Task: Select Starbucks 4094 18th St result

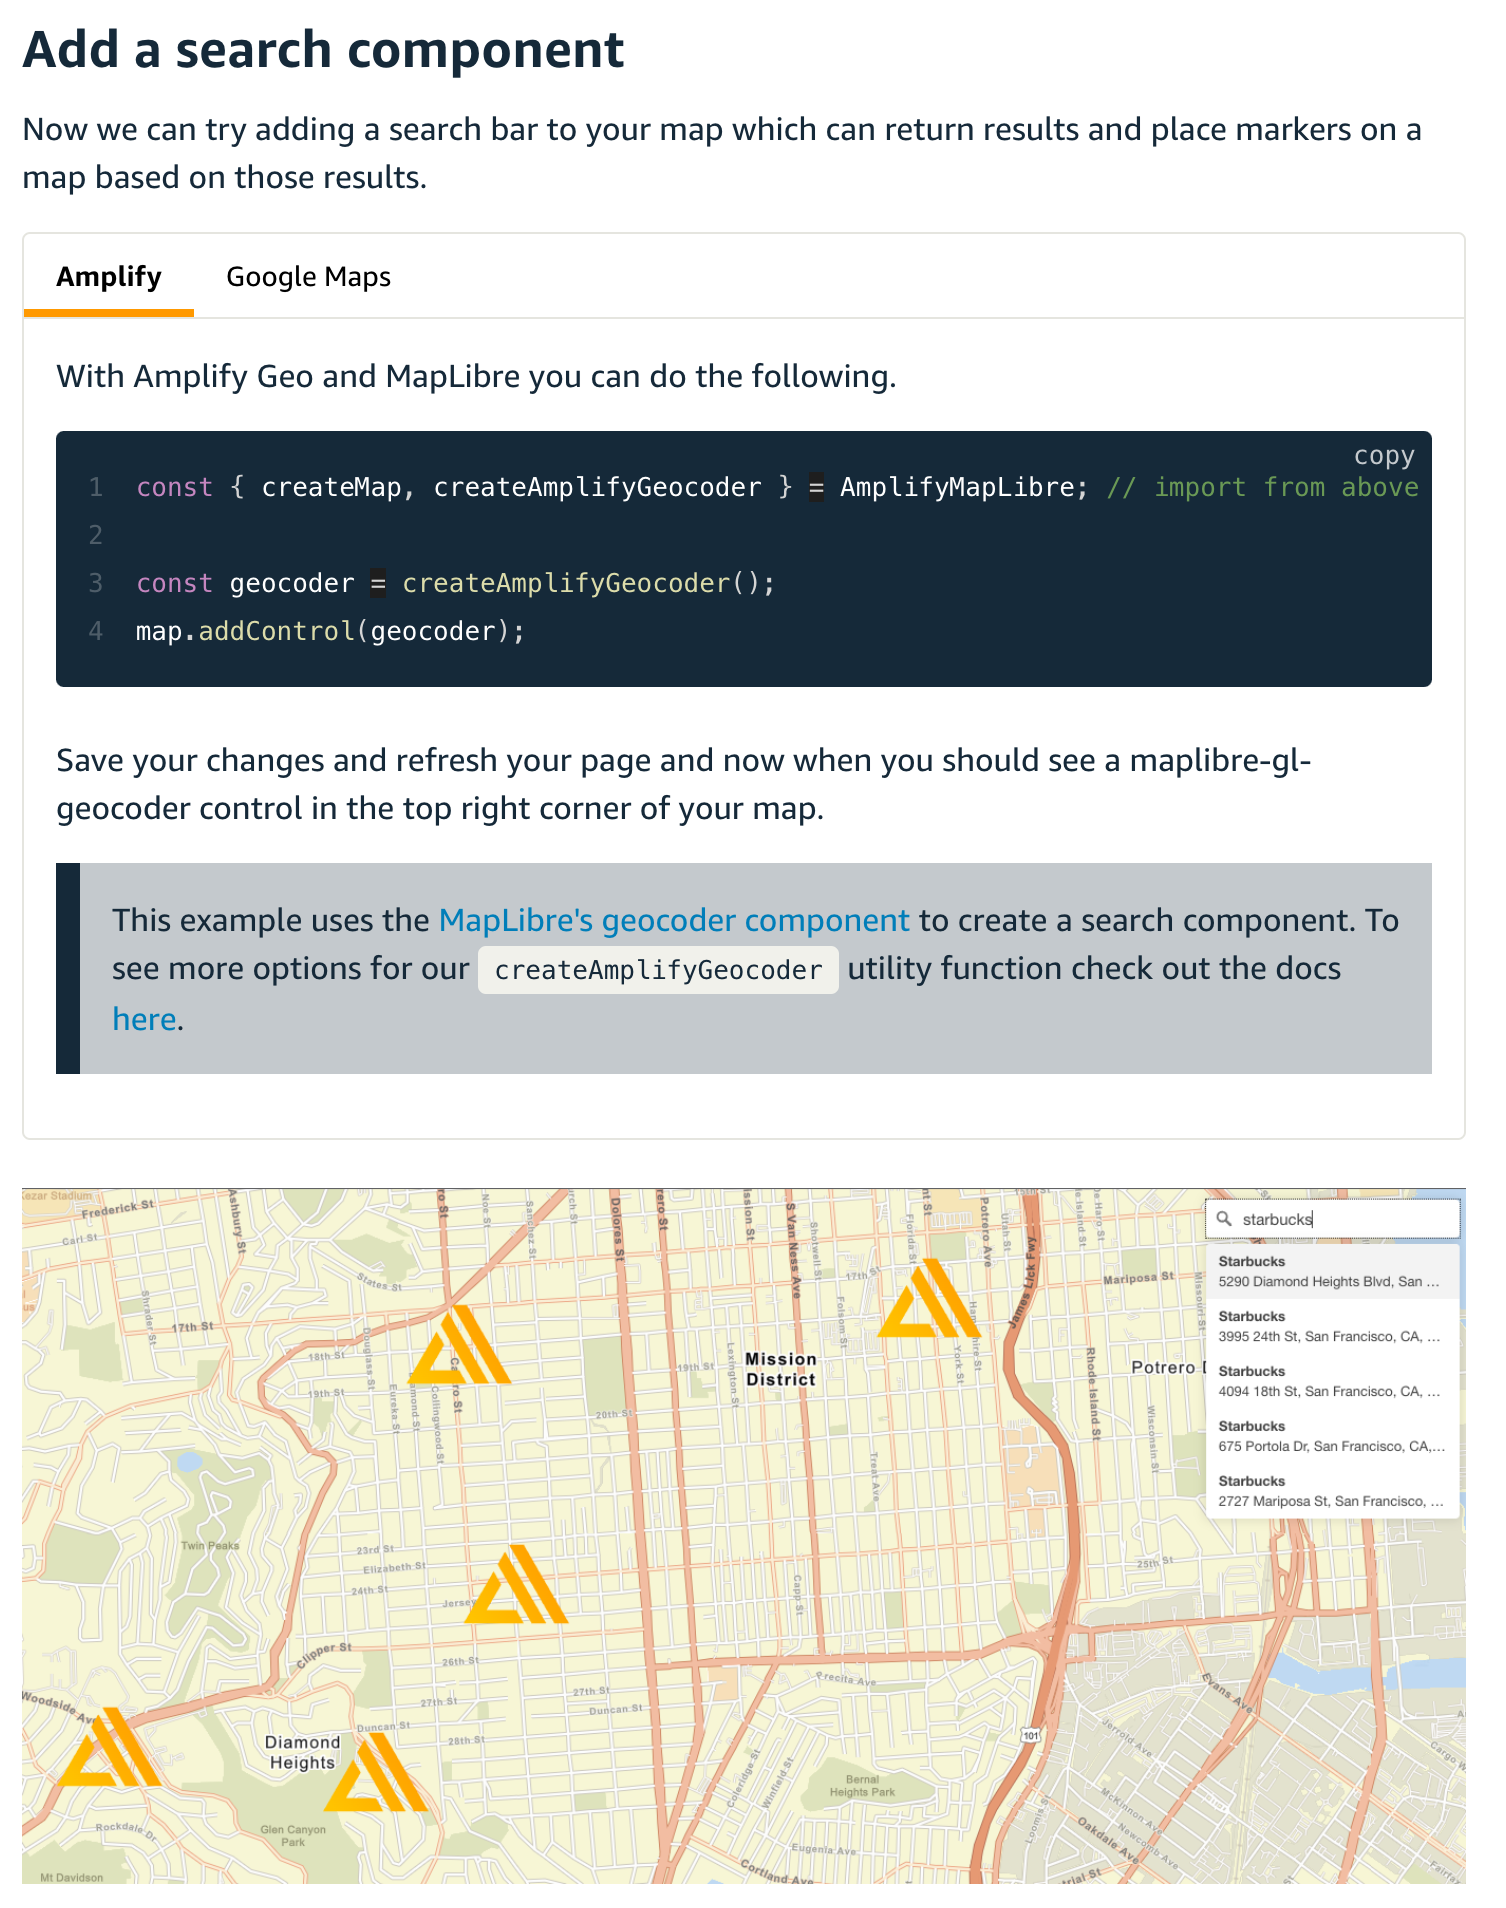Action: 1332,1381
